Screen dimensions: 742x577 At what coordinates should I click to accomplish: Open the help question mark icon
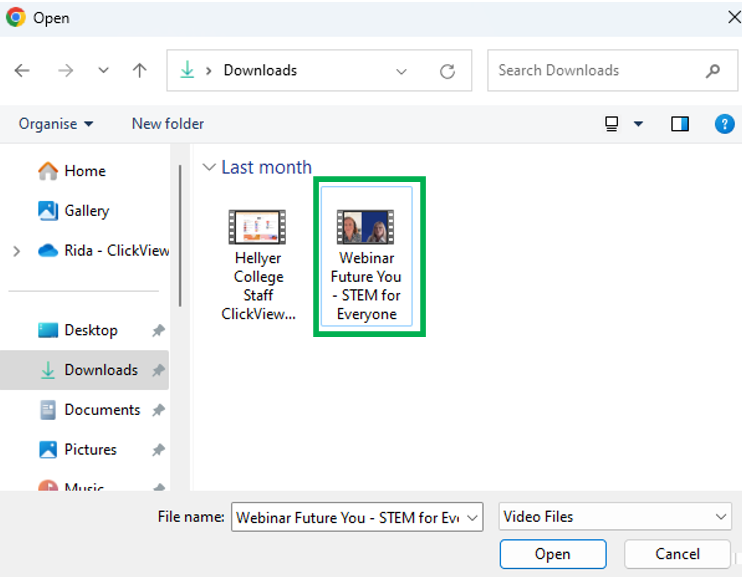coord(724,124)
